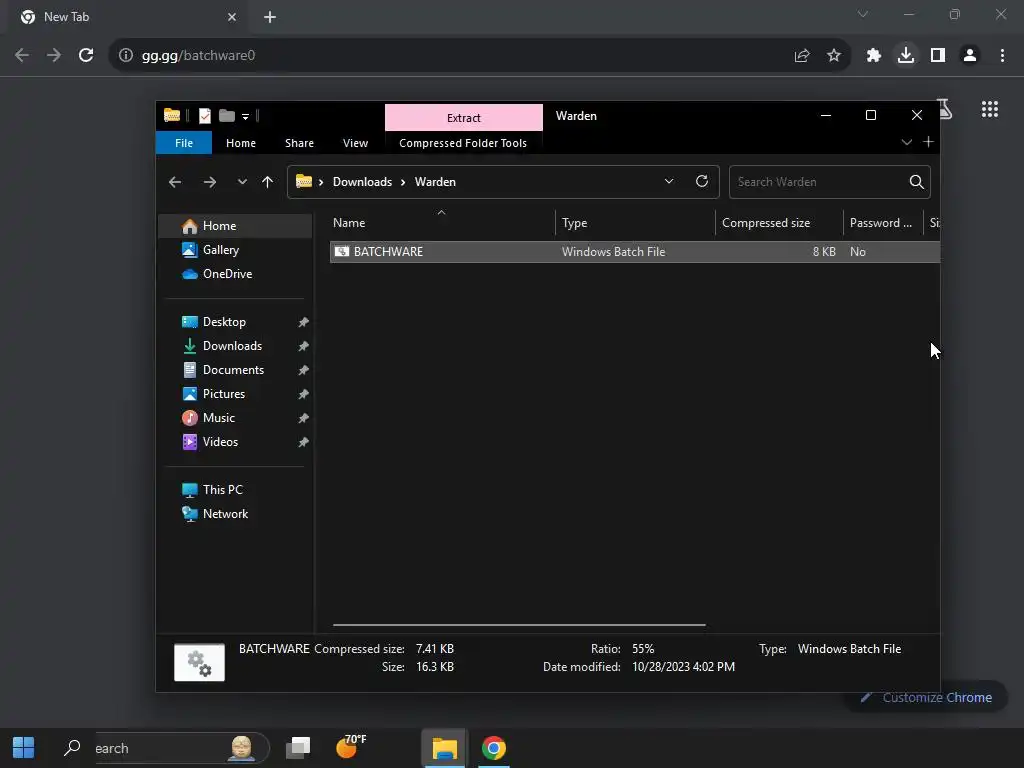Click the Explorer back arrow
This screenshot has height=768, width=1024.
click(175, 182)
